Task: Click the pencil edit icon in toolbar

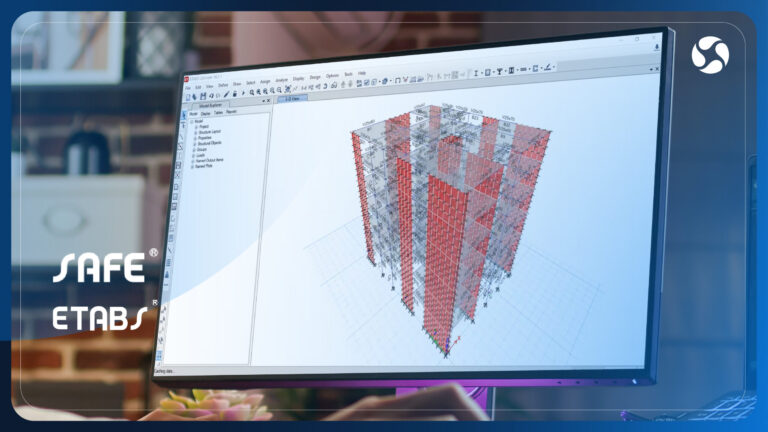Action: pyautogui.click(x=225, y=93)
